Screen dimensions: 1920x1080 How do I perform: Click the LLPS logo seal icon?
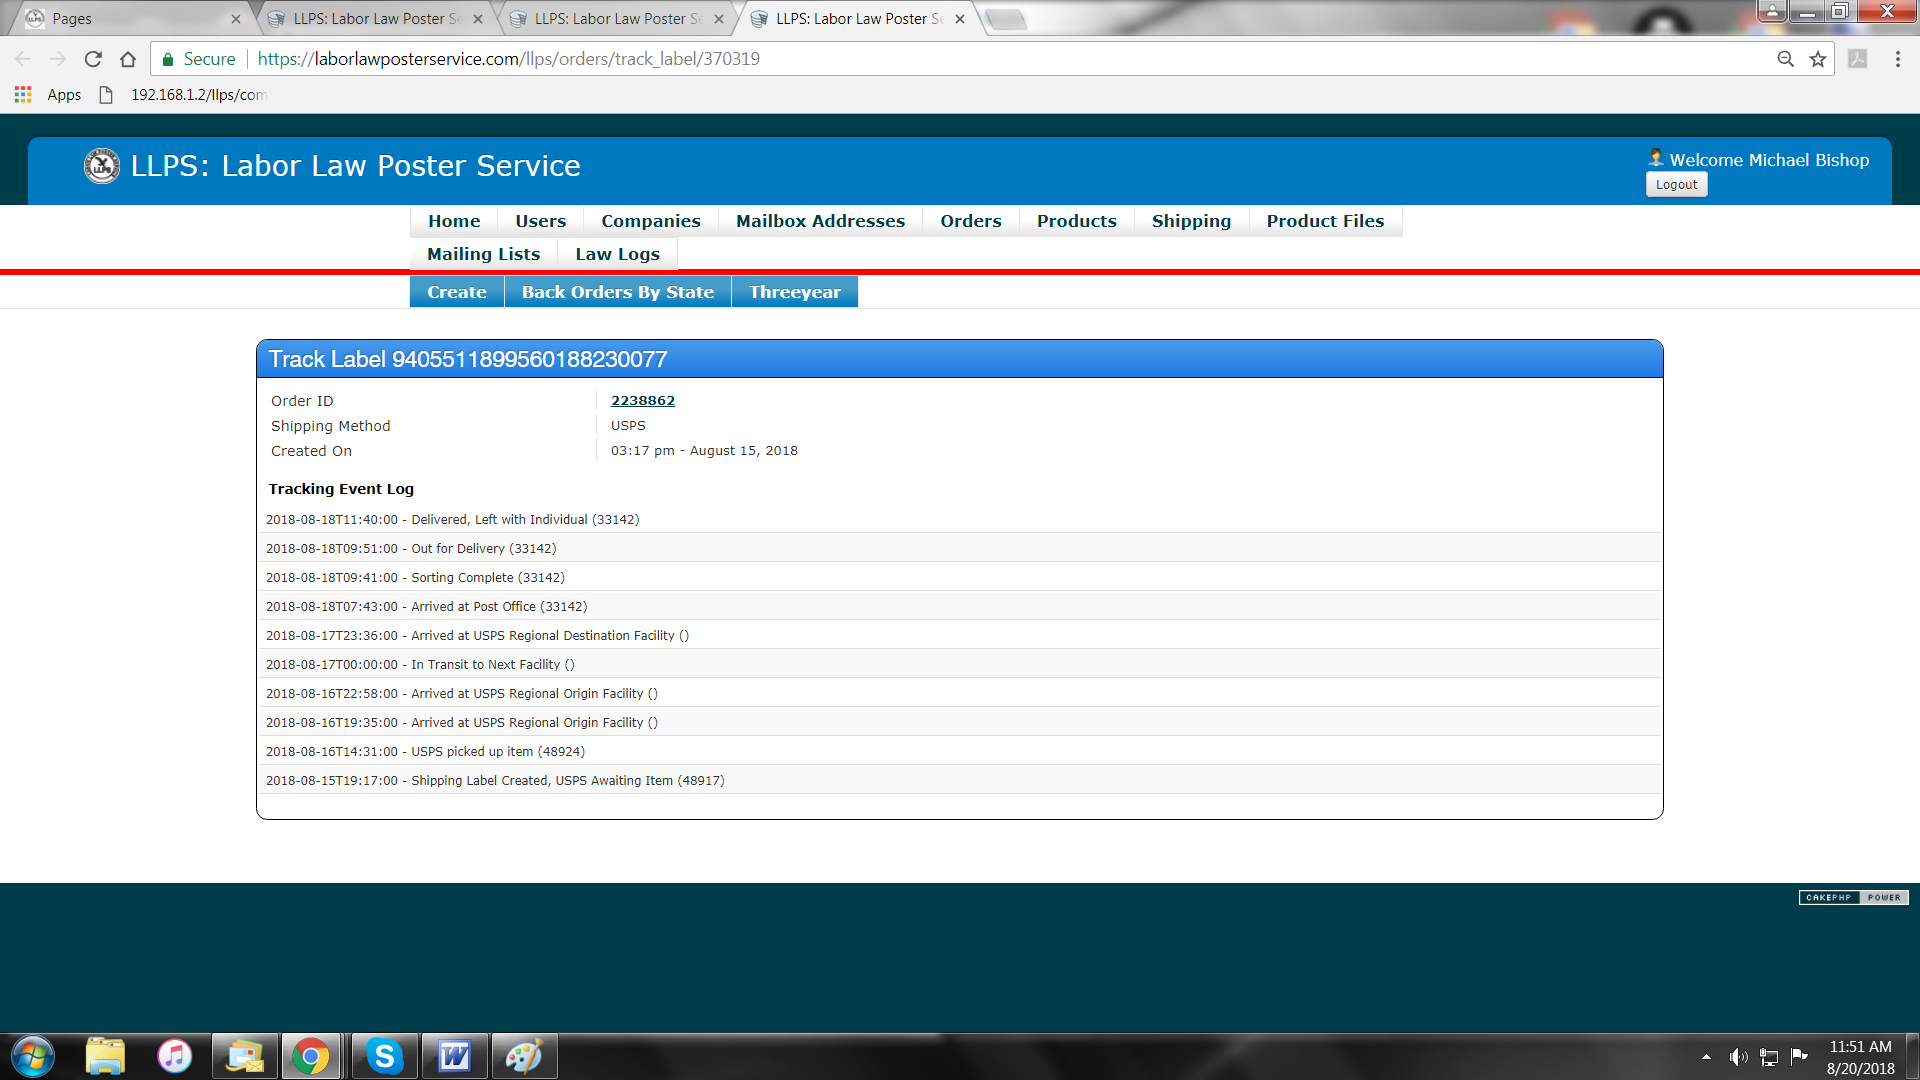[x=101, y=166]
